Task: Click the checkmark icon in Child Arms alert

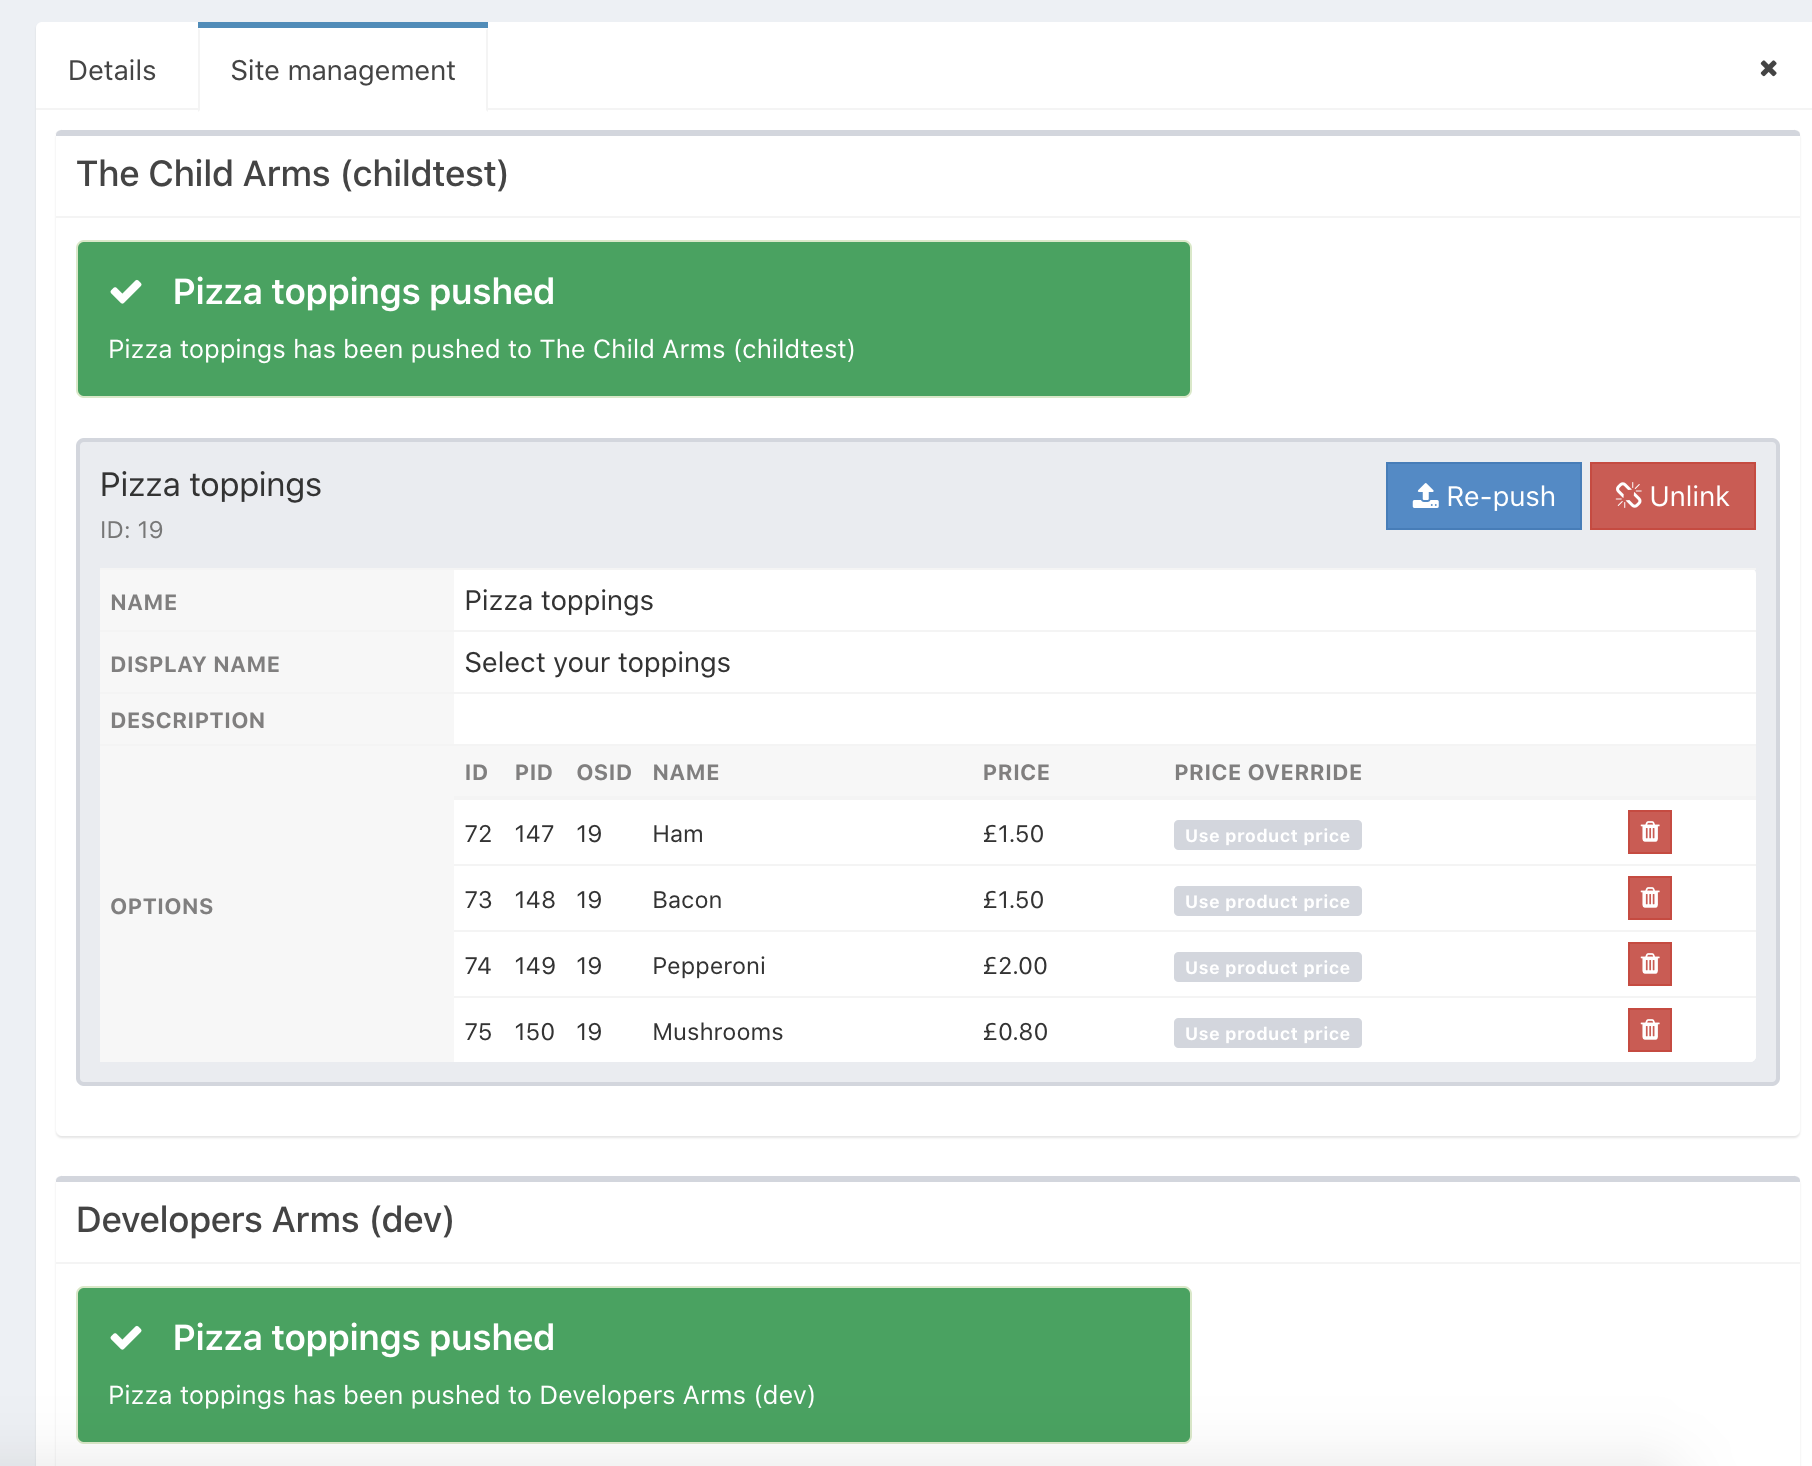Action: tap(126, 292)
